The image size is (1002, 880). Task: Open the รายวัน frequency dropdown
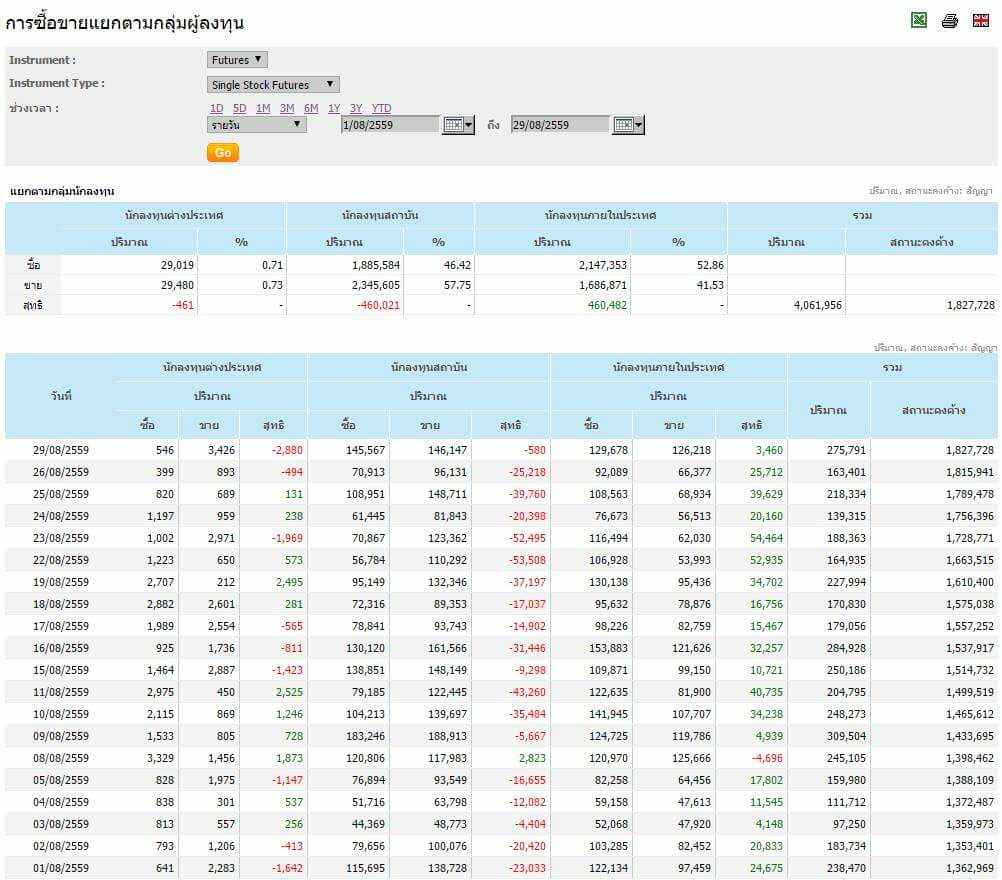[x=257, y=125]
